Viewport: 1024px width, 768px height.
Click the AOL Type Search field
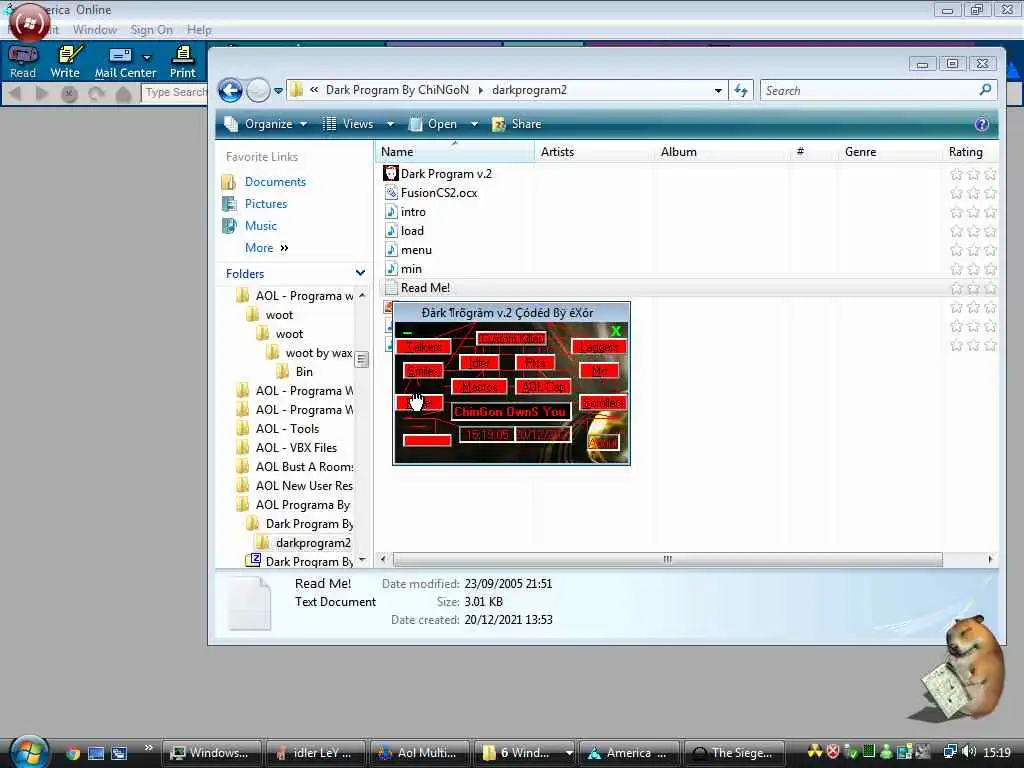[174, 93]
